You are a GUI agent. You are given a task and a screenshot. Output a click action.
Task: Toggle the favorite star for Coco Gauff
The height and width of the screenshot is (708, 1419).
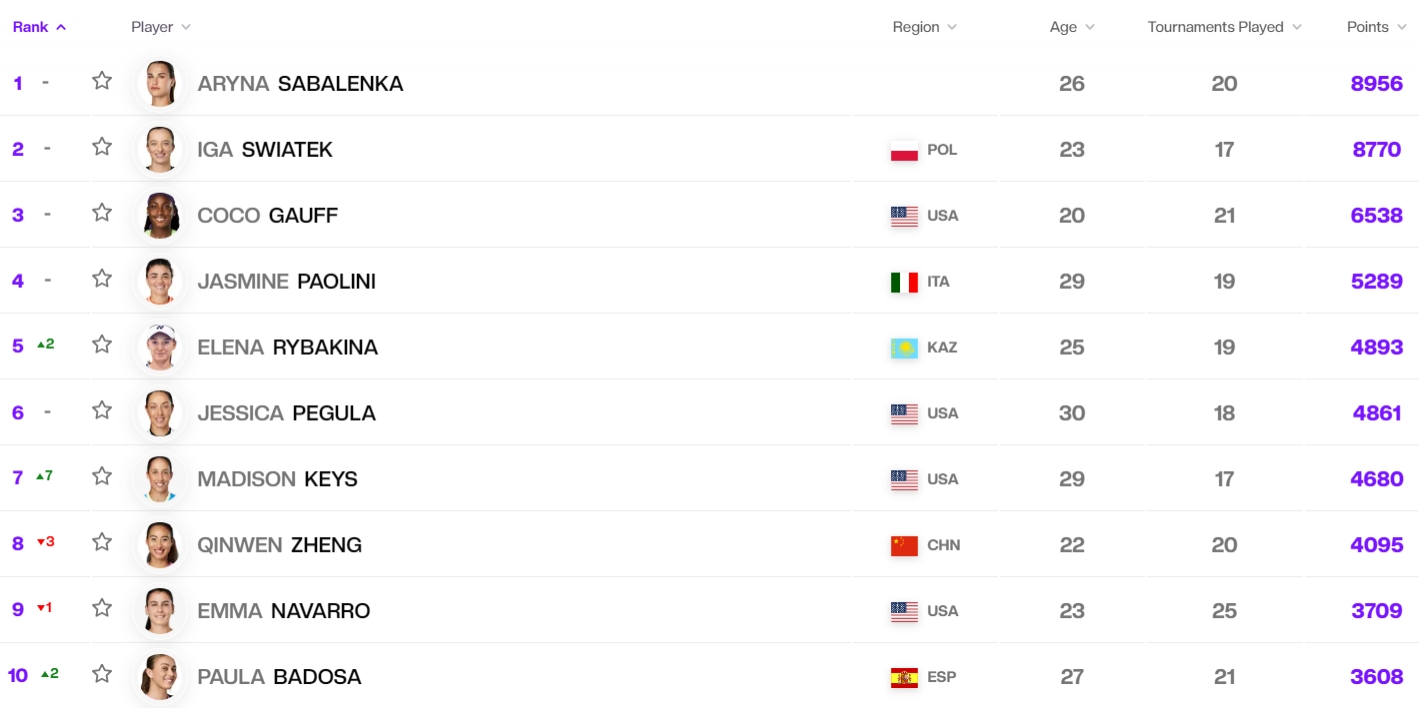coord(102,213)
